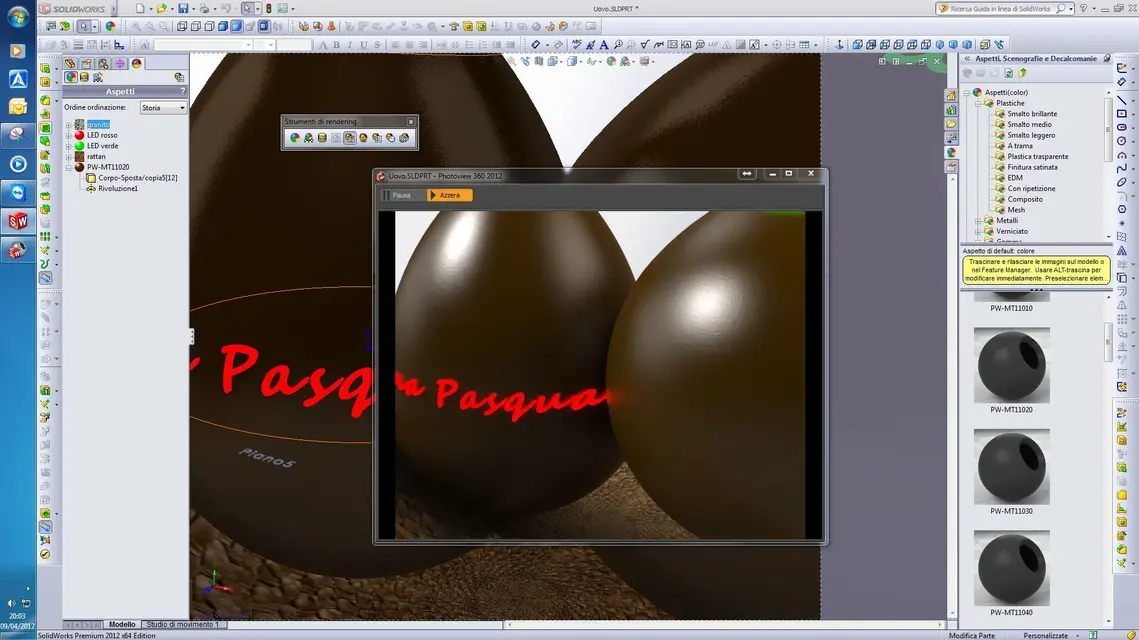Click the Save floppy disk icon

coord(183,9)
